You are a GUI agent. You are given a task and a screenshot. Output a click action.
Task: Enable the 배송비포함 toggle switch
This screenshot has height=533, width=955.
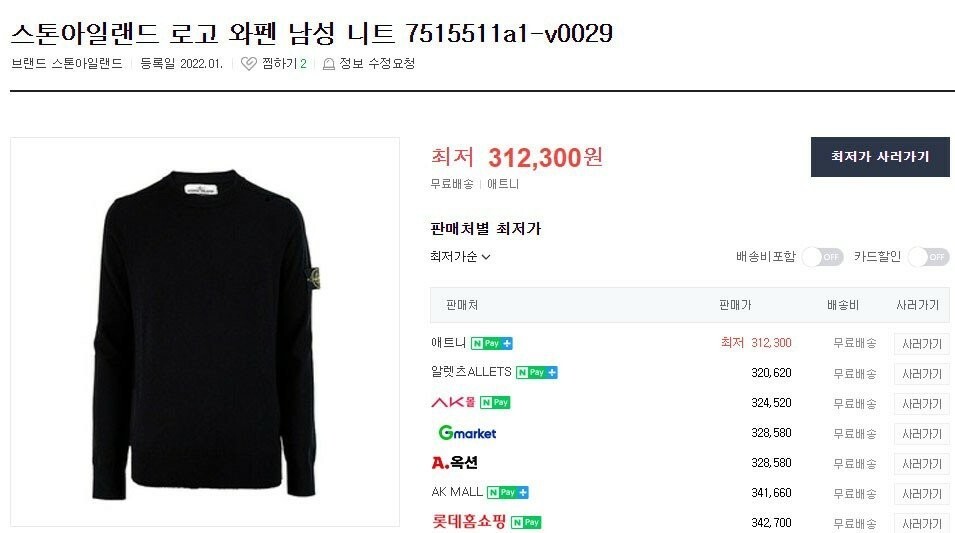tap(822, 257)
